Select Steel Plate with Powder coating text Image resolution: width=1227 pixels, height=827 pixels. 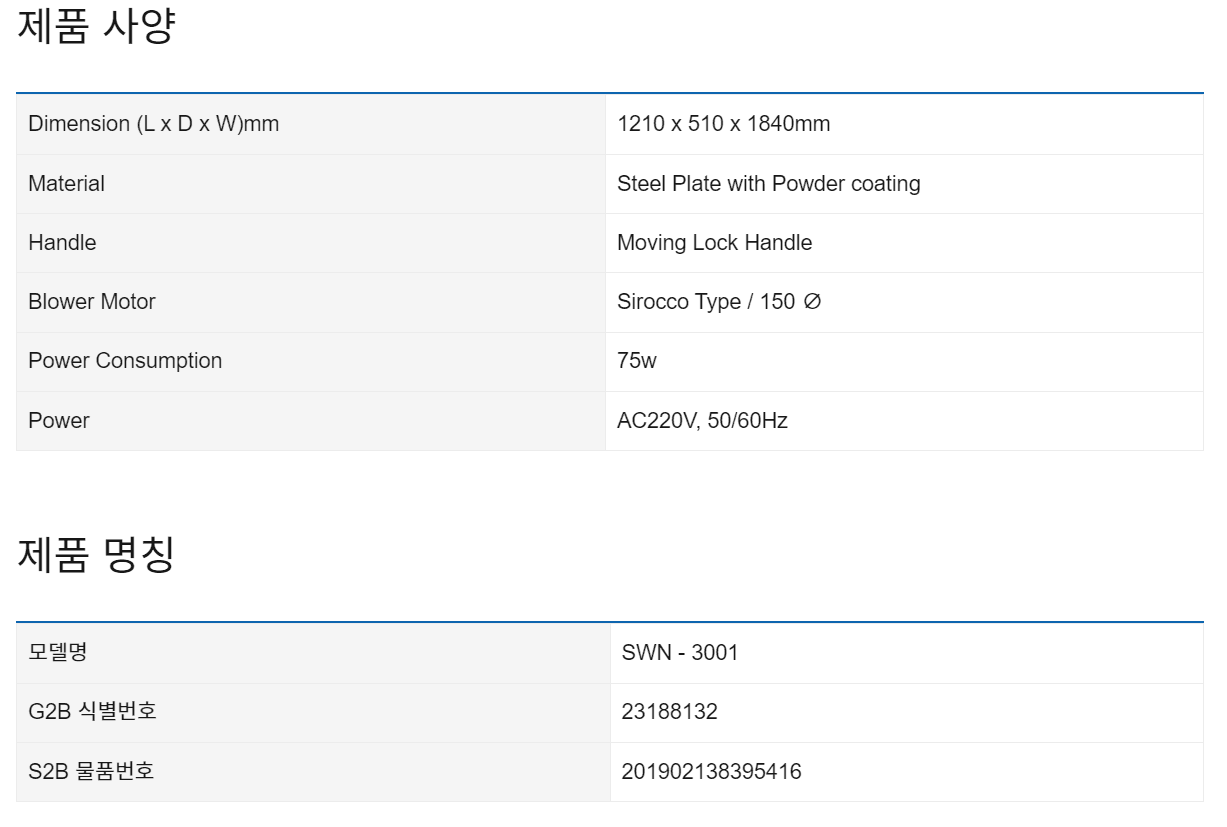click(768, 184)
